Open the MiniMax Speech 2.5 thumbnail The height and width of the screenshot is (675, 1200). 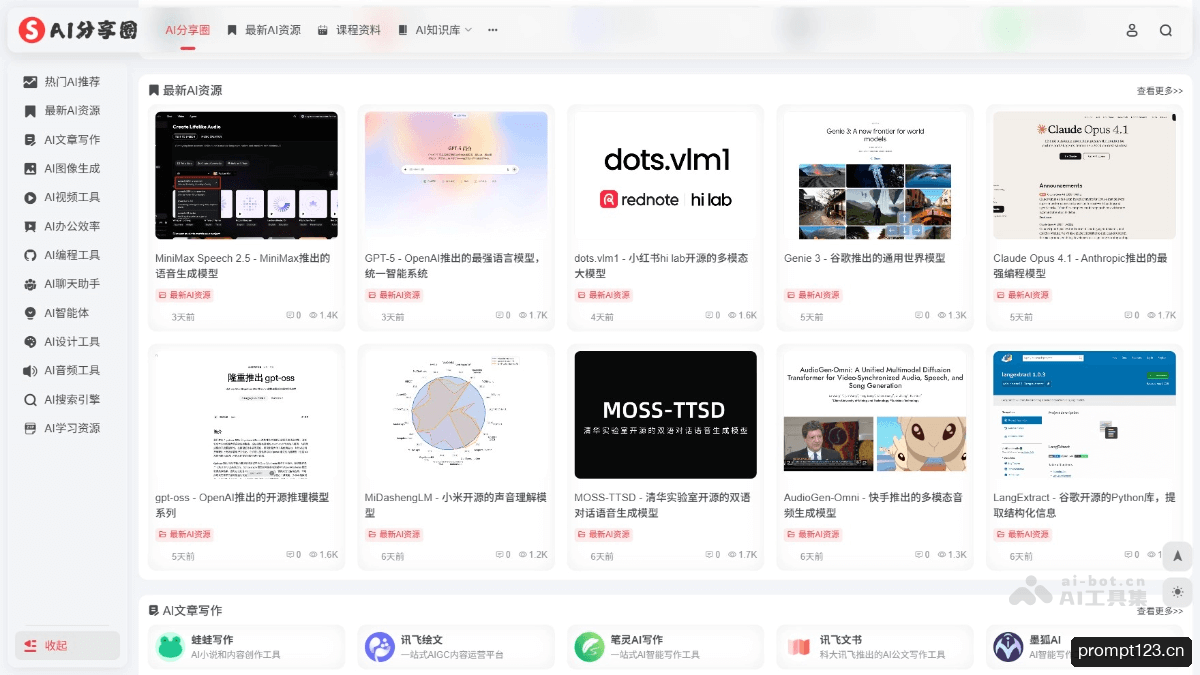[247, 175]
